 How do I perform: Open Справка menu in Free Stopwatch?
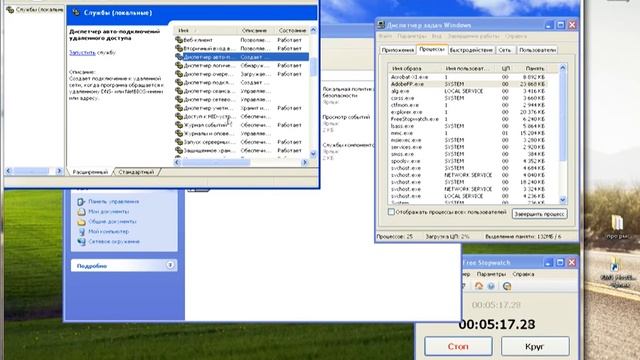pyautogui.click(x=523, y=274)
